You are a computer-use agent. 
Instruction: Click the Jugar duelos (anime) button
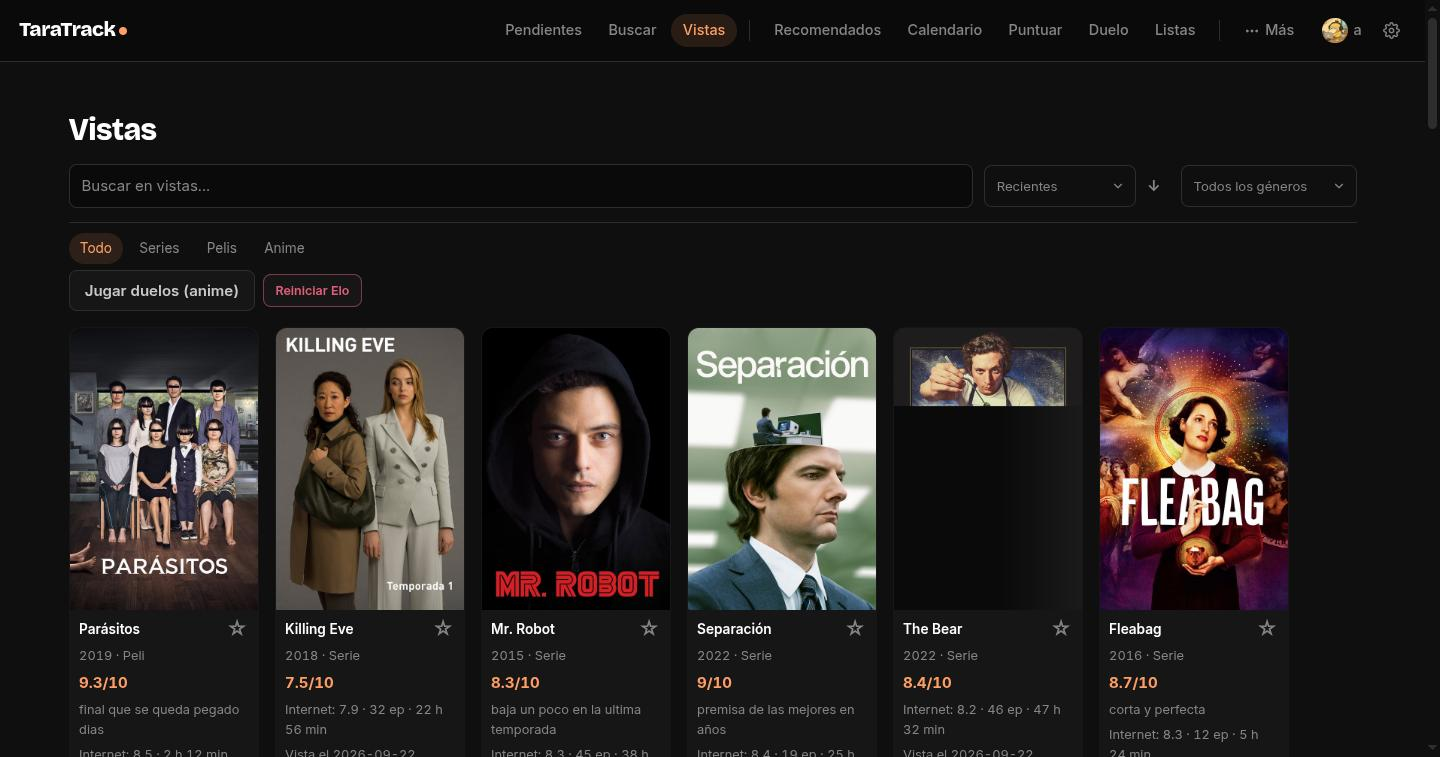pos(162,291)
